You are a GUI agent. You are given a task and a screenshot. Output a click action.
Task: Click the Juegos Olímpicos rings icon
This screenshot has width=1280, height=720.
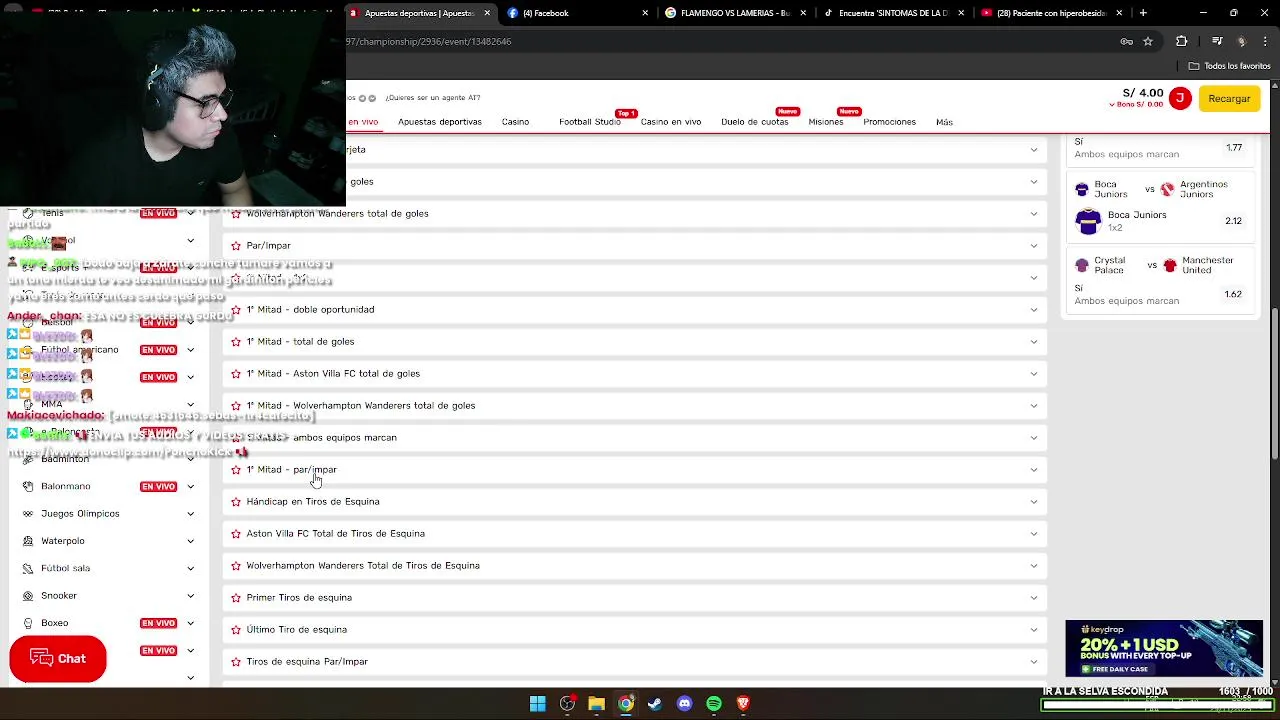(x=28, y=514)
